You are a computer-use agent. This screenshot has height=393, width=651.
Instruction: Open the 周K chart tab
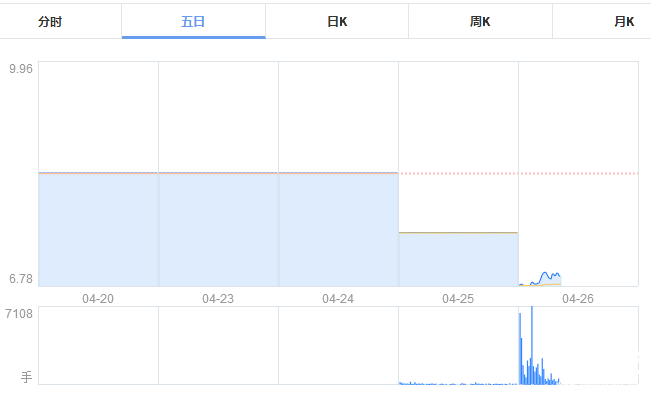[x=480, y=22]
